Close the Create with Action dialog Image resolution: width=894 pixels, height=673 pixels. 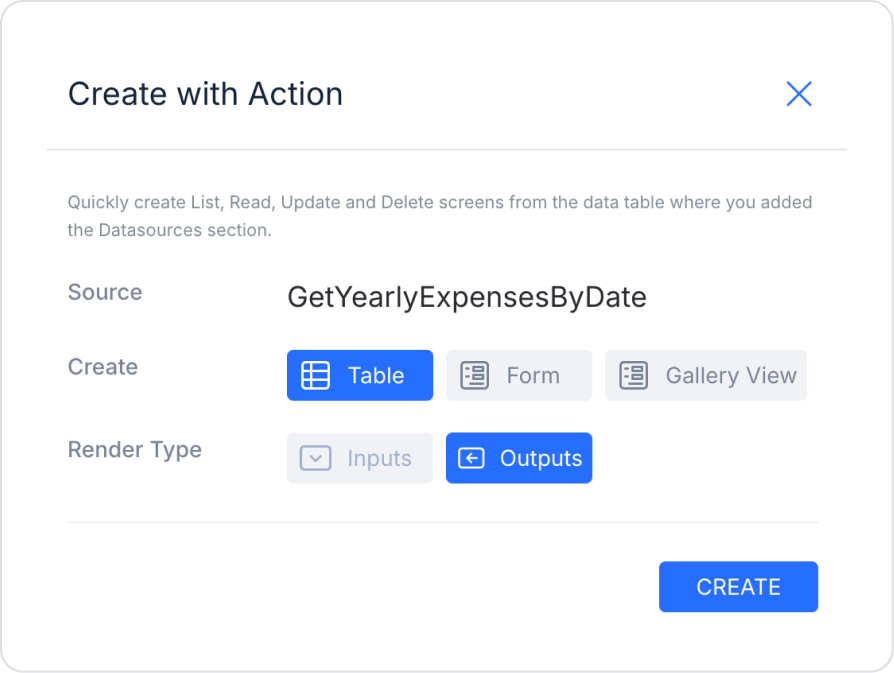click(x=798, y=94)
